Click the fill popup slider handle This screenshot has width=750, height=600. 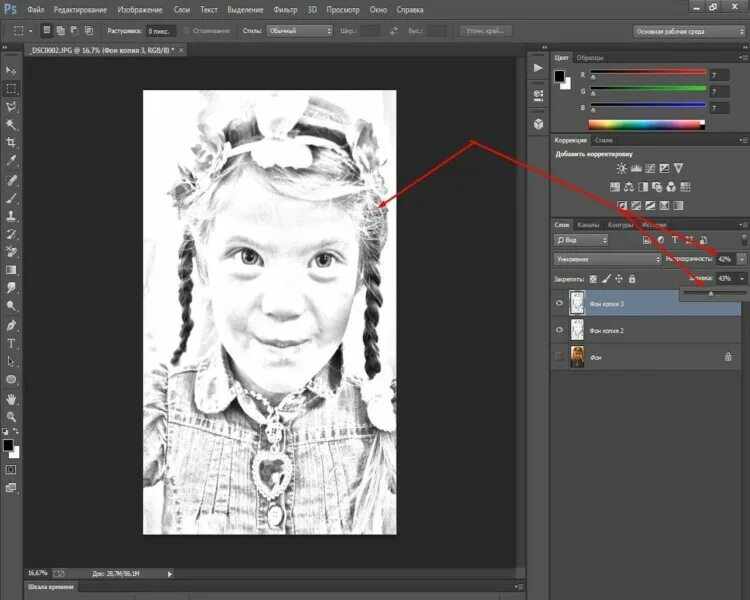711,293
